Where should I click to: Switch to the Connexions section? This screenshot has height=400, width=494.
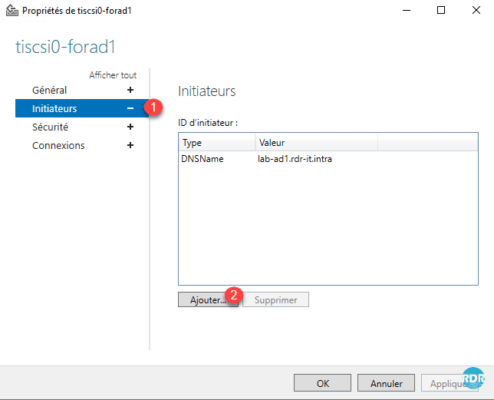tap(58, 145)
